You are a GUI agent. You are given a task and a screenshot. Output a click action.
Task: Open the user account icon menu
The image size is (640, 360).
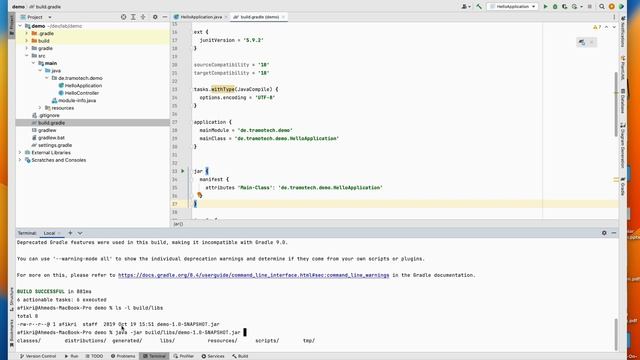(x=465, y=7)
